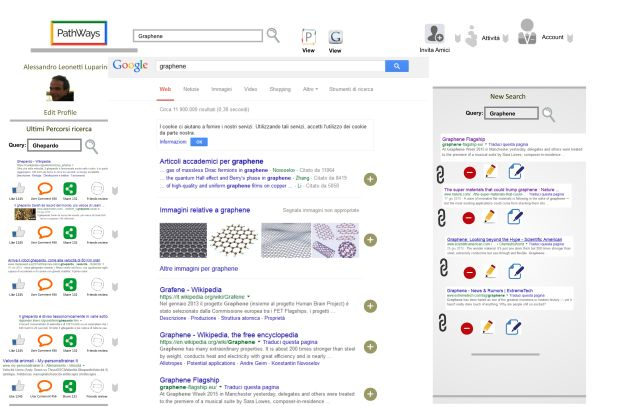Switch to the PathWays 'P' View
The image size is (620, 407).
pos(308,37)
